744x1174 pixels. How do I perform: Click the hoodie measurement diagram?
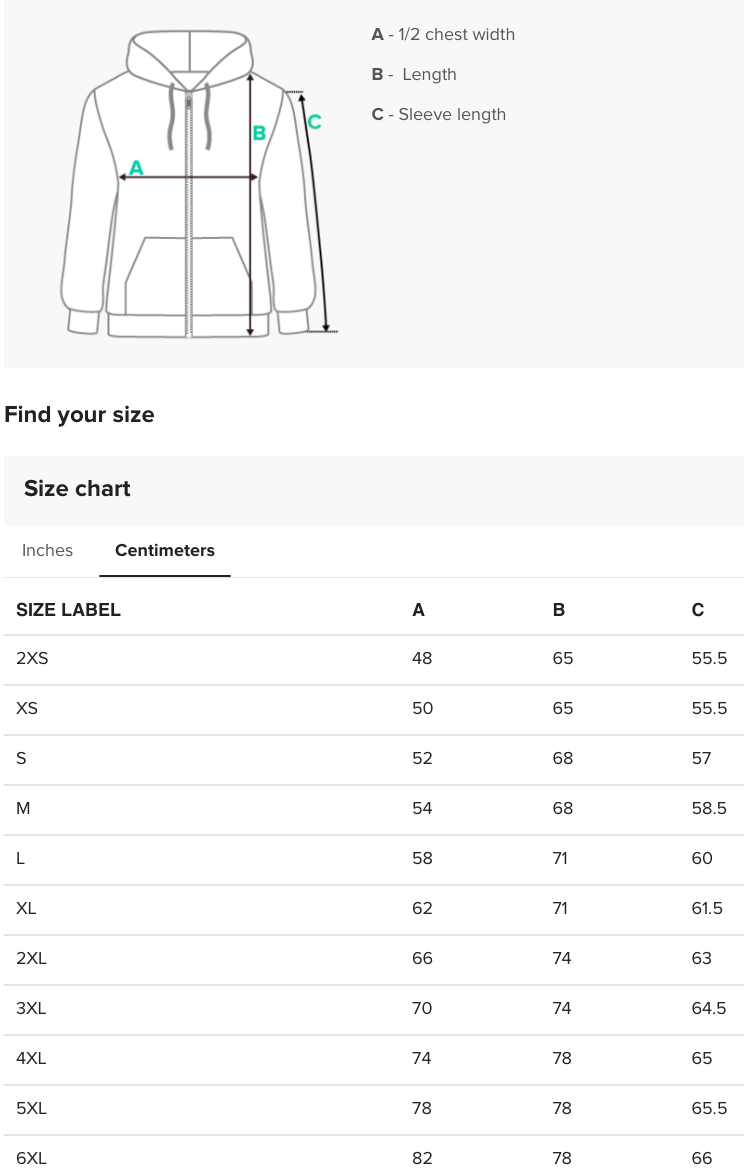click(190, 185)
